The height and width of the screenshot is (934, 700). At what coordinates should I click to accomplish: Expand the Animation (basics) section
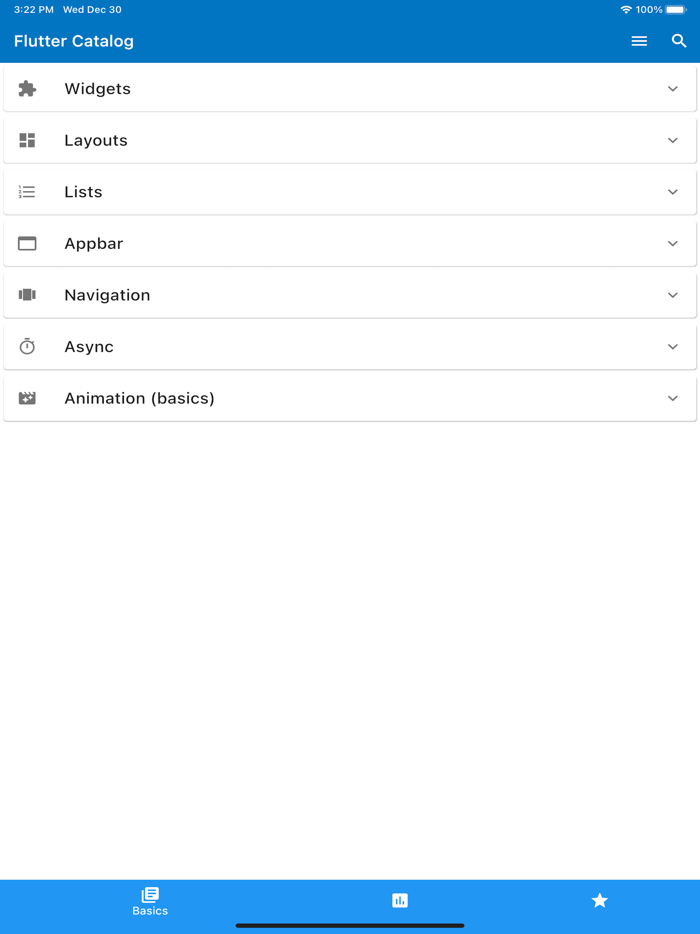(673, 398)
